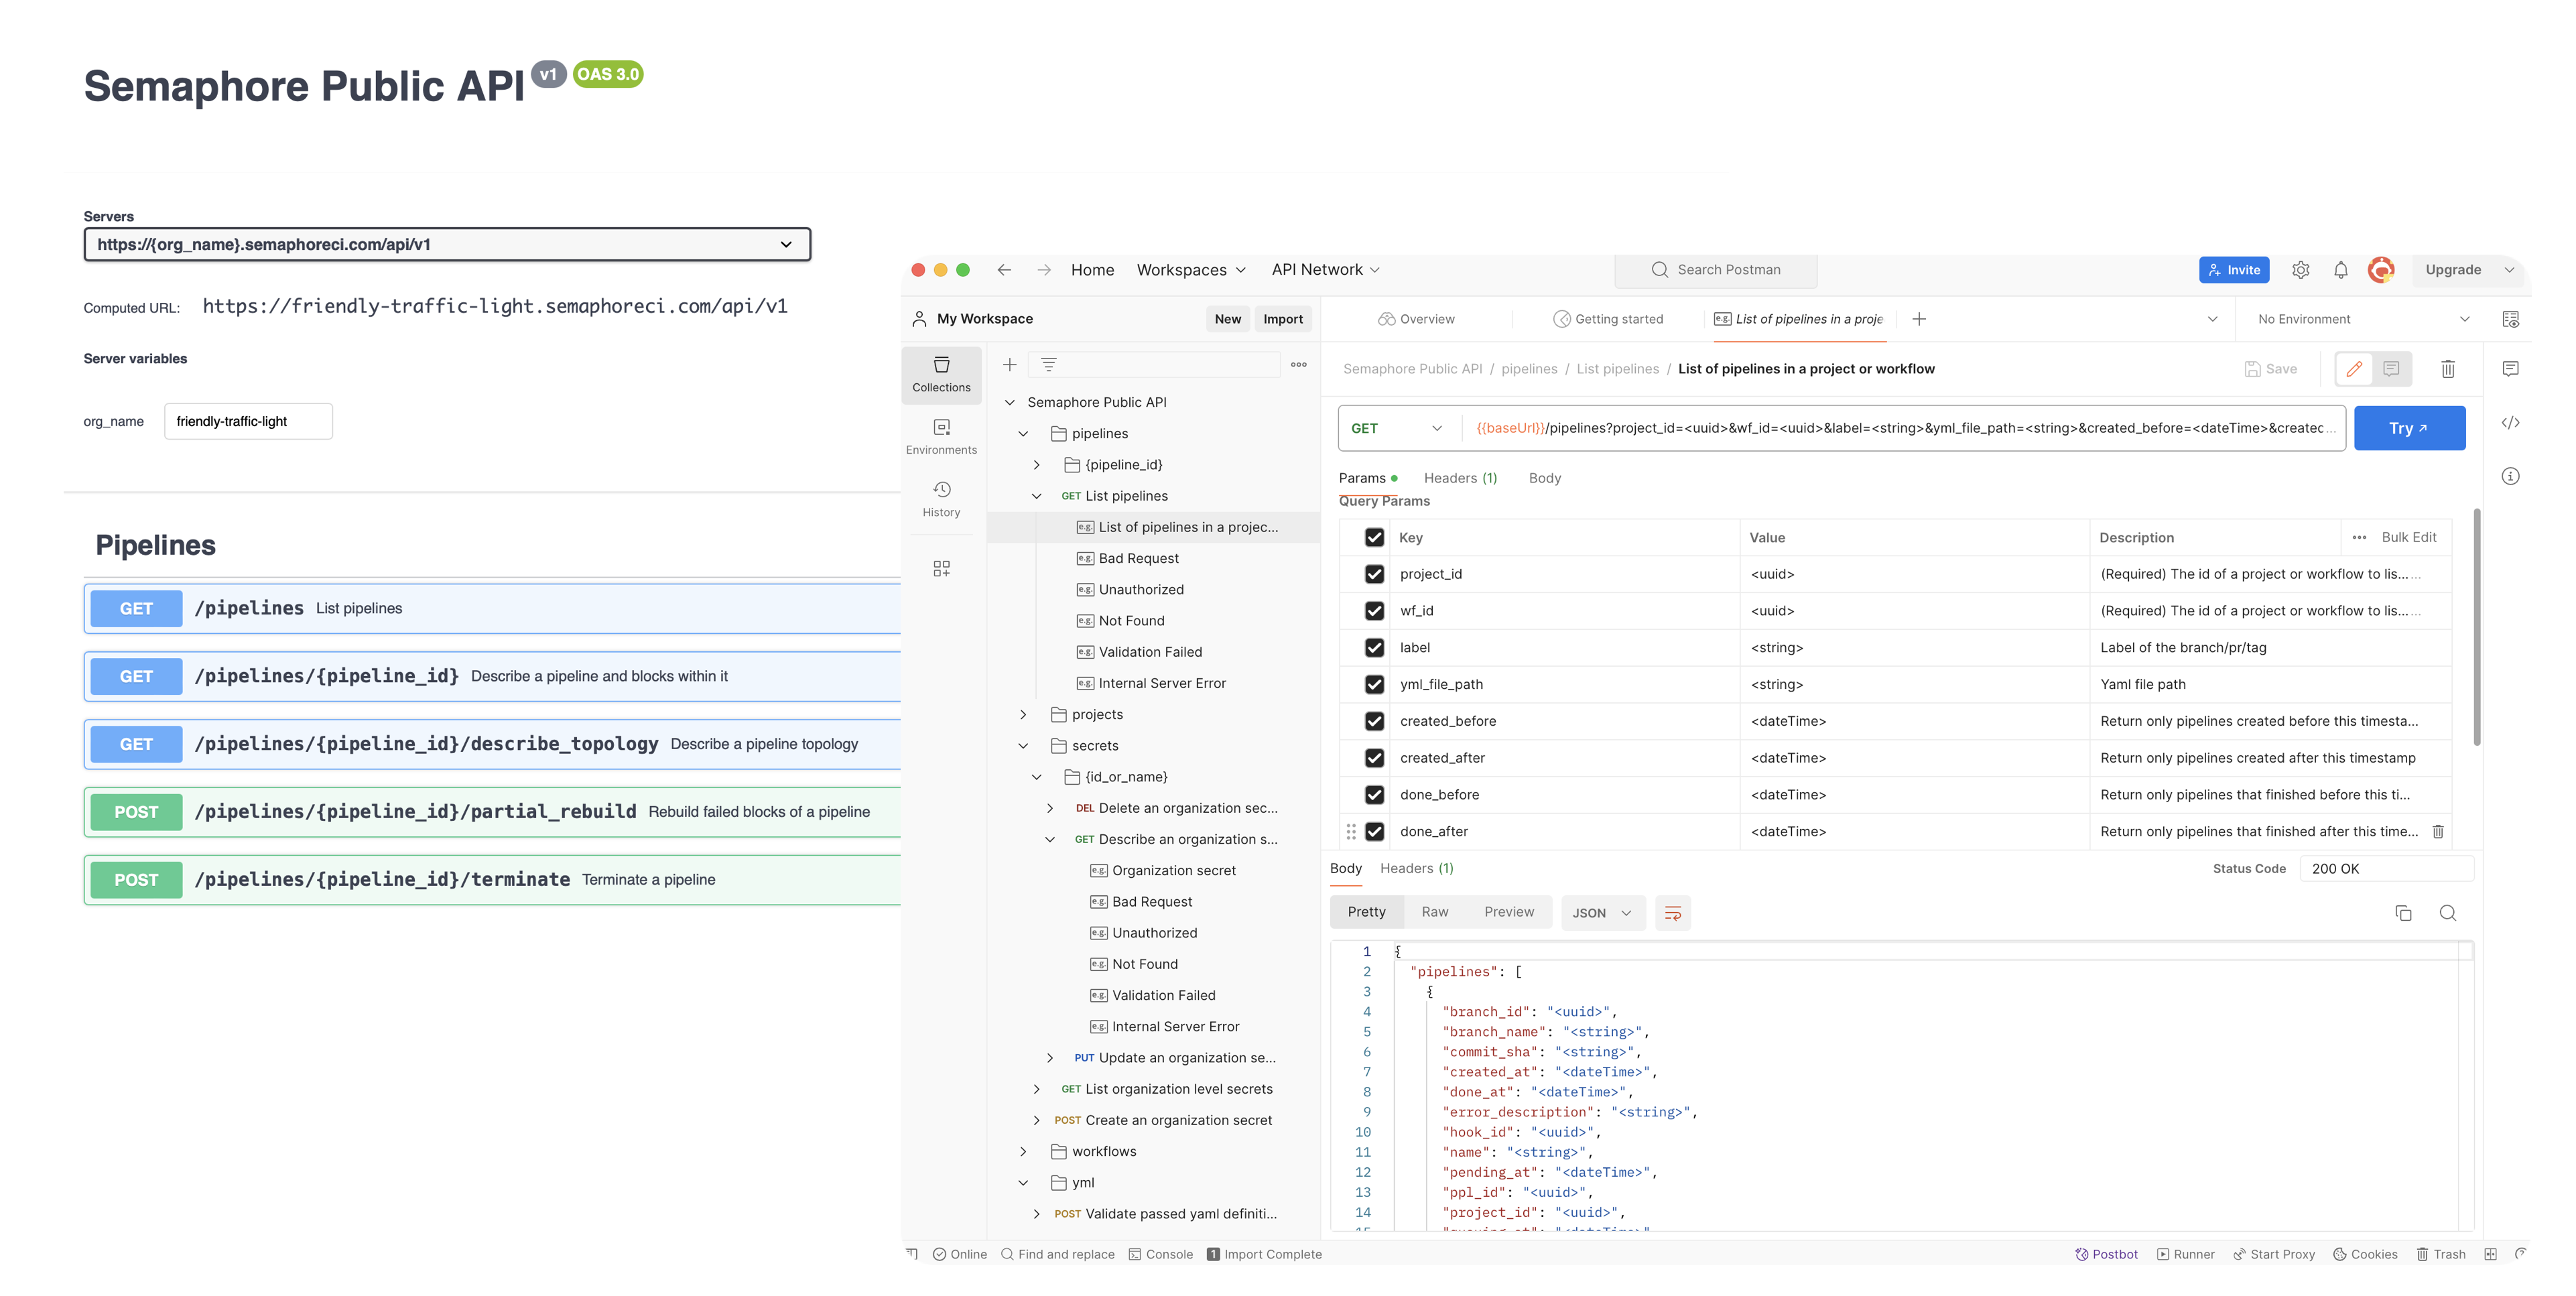Switch response view to Raw
Viewport: 2576px width, 1296px height.
[x=1434, y=912]
